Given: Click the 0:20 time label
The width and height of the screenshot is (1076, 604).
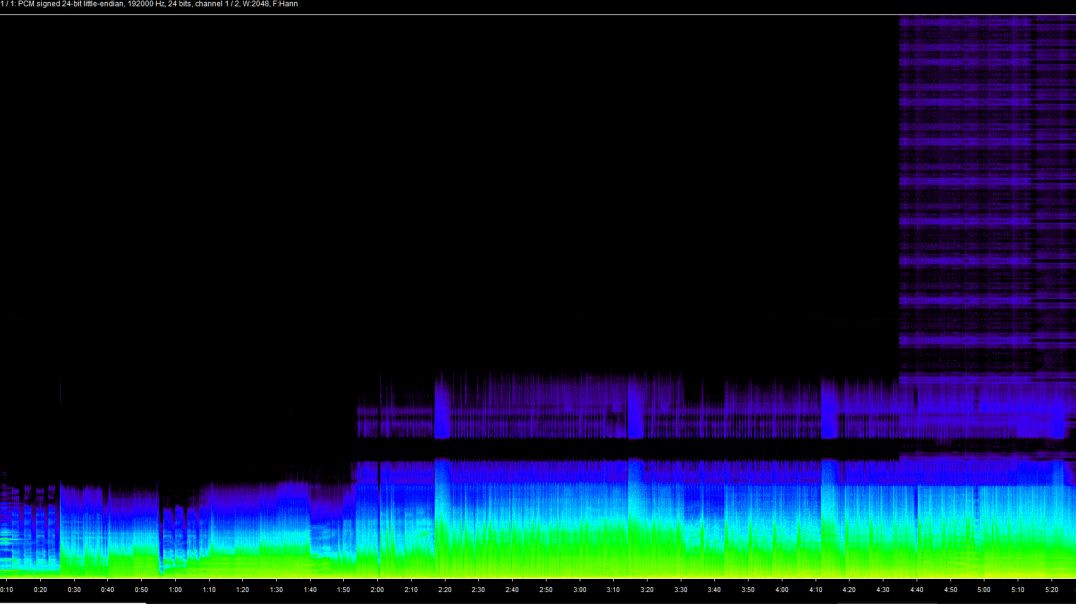Looking at the screenshot, I should 40,590.
